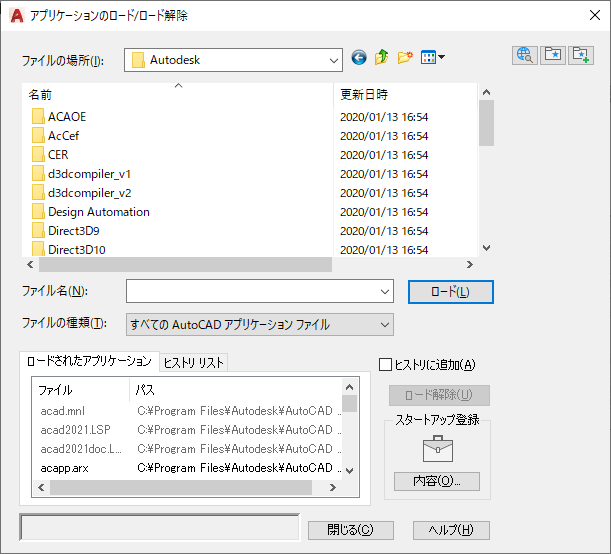This screenshot has height=554, width=611.
Task: Click the ファイル column header
Action: click(81, 390)
